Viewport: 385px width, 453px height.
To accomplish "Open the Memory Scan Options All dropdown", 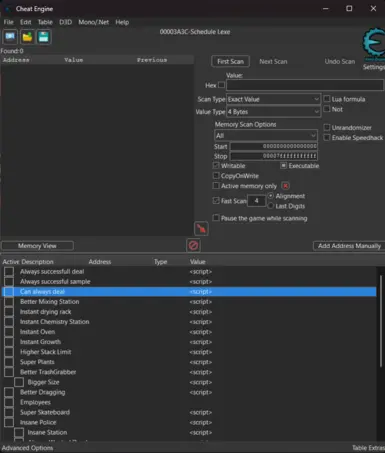I will (x=266, y=135).
